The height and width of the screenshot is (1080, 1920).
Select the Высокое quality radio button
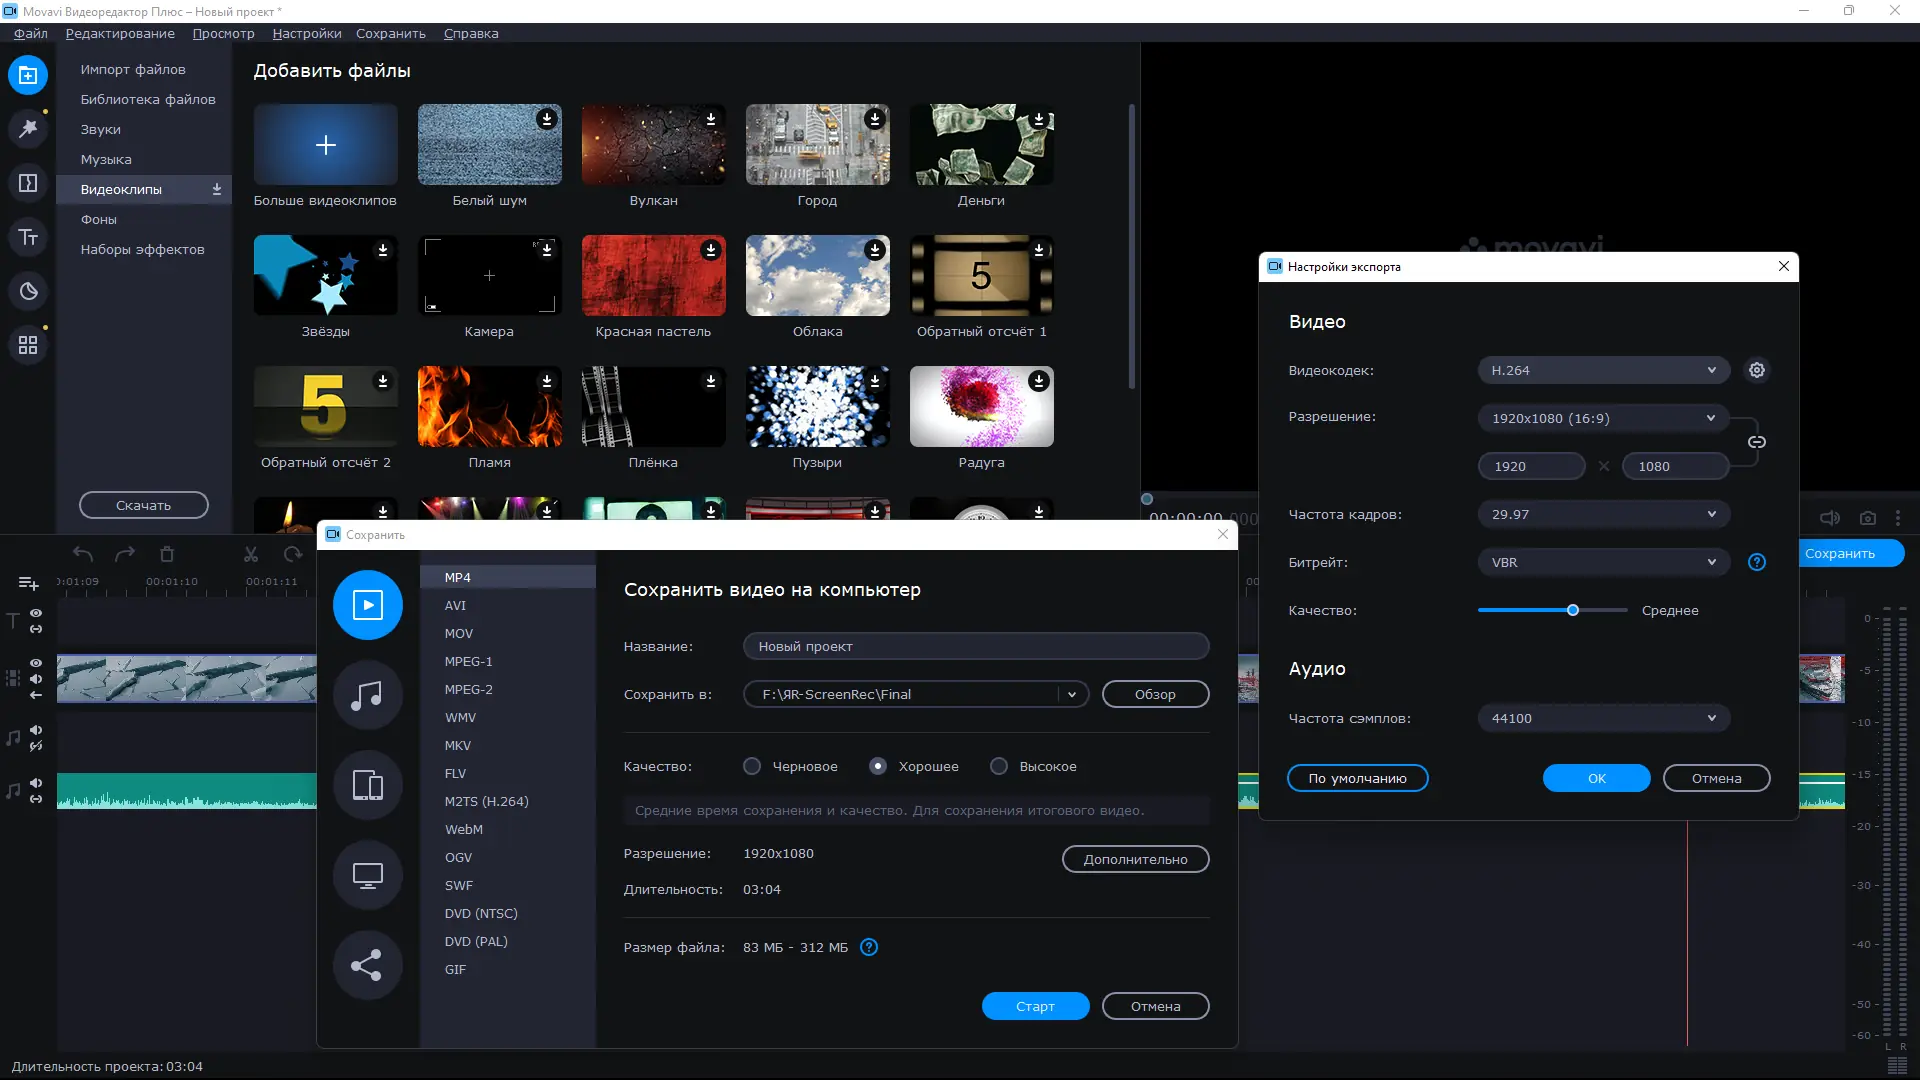tap(999, 767)
